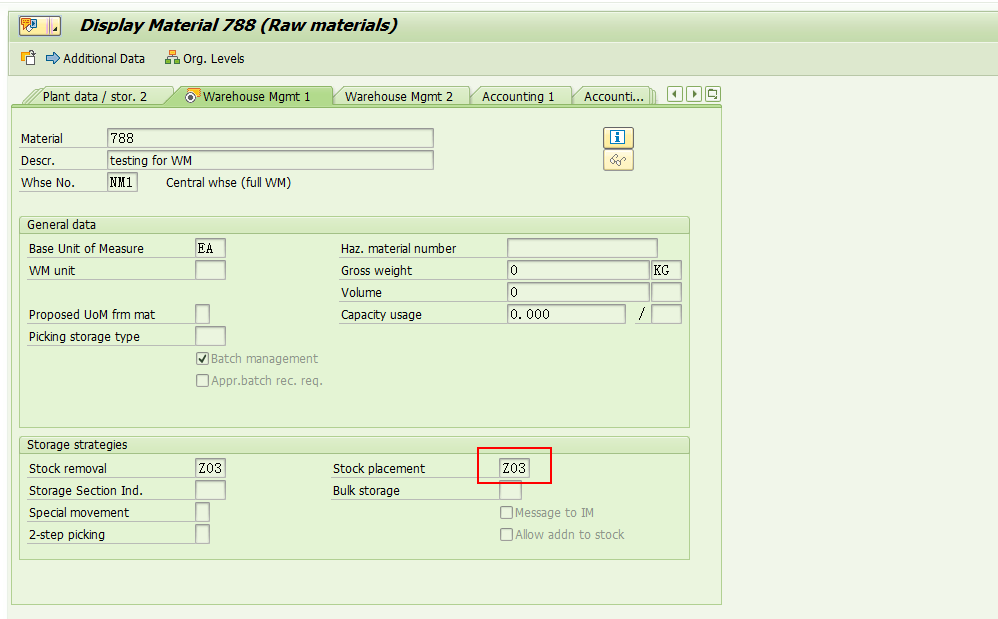Click the Stock removal Z03 field
Viewport: 998px width, 619px height.
[210, 467]
